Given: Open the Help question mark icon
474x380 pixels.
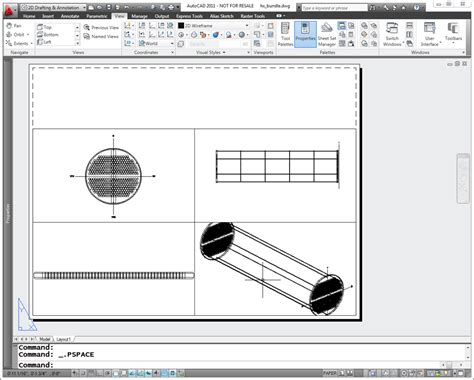Looking at the screenshot, I should (x=417, y=7).
